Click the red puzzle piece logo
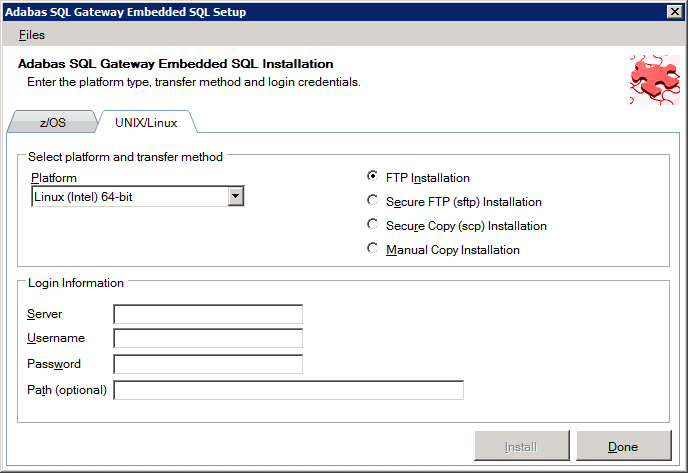This screenshot has height=473, width=688. (655, 79)
